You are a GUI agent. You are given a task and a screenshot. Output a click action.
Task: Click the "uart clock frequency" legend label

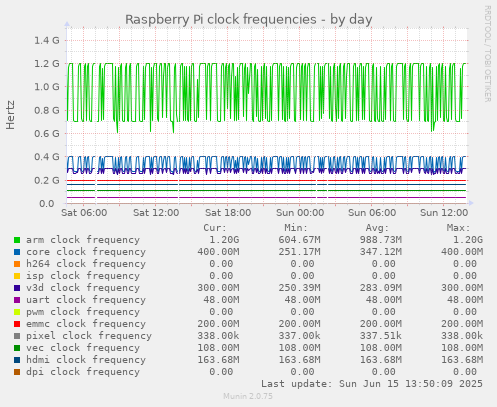coord(86,300)
